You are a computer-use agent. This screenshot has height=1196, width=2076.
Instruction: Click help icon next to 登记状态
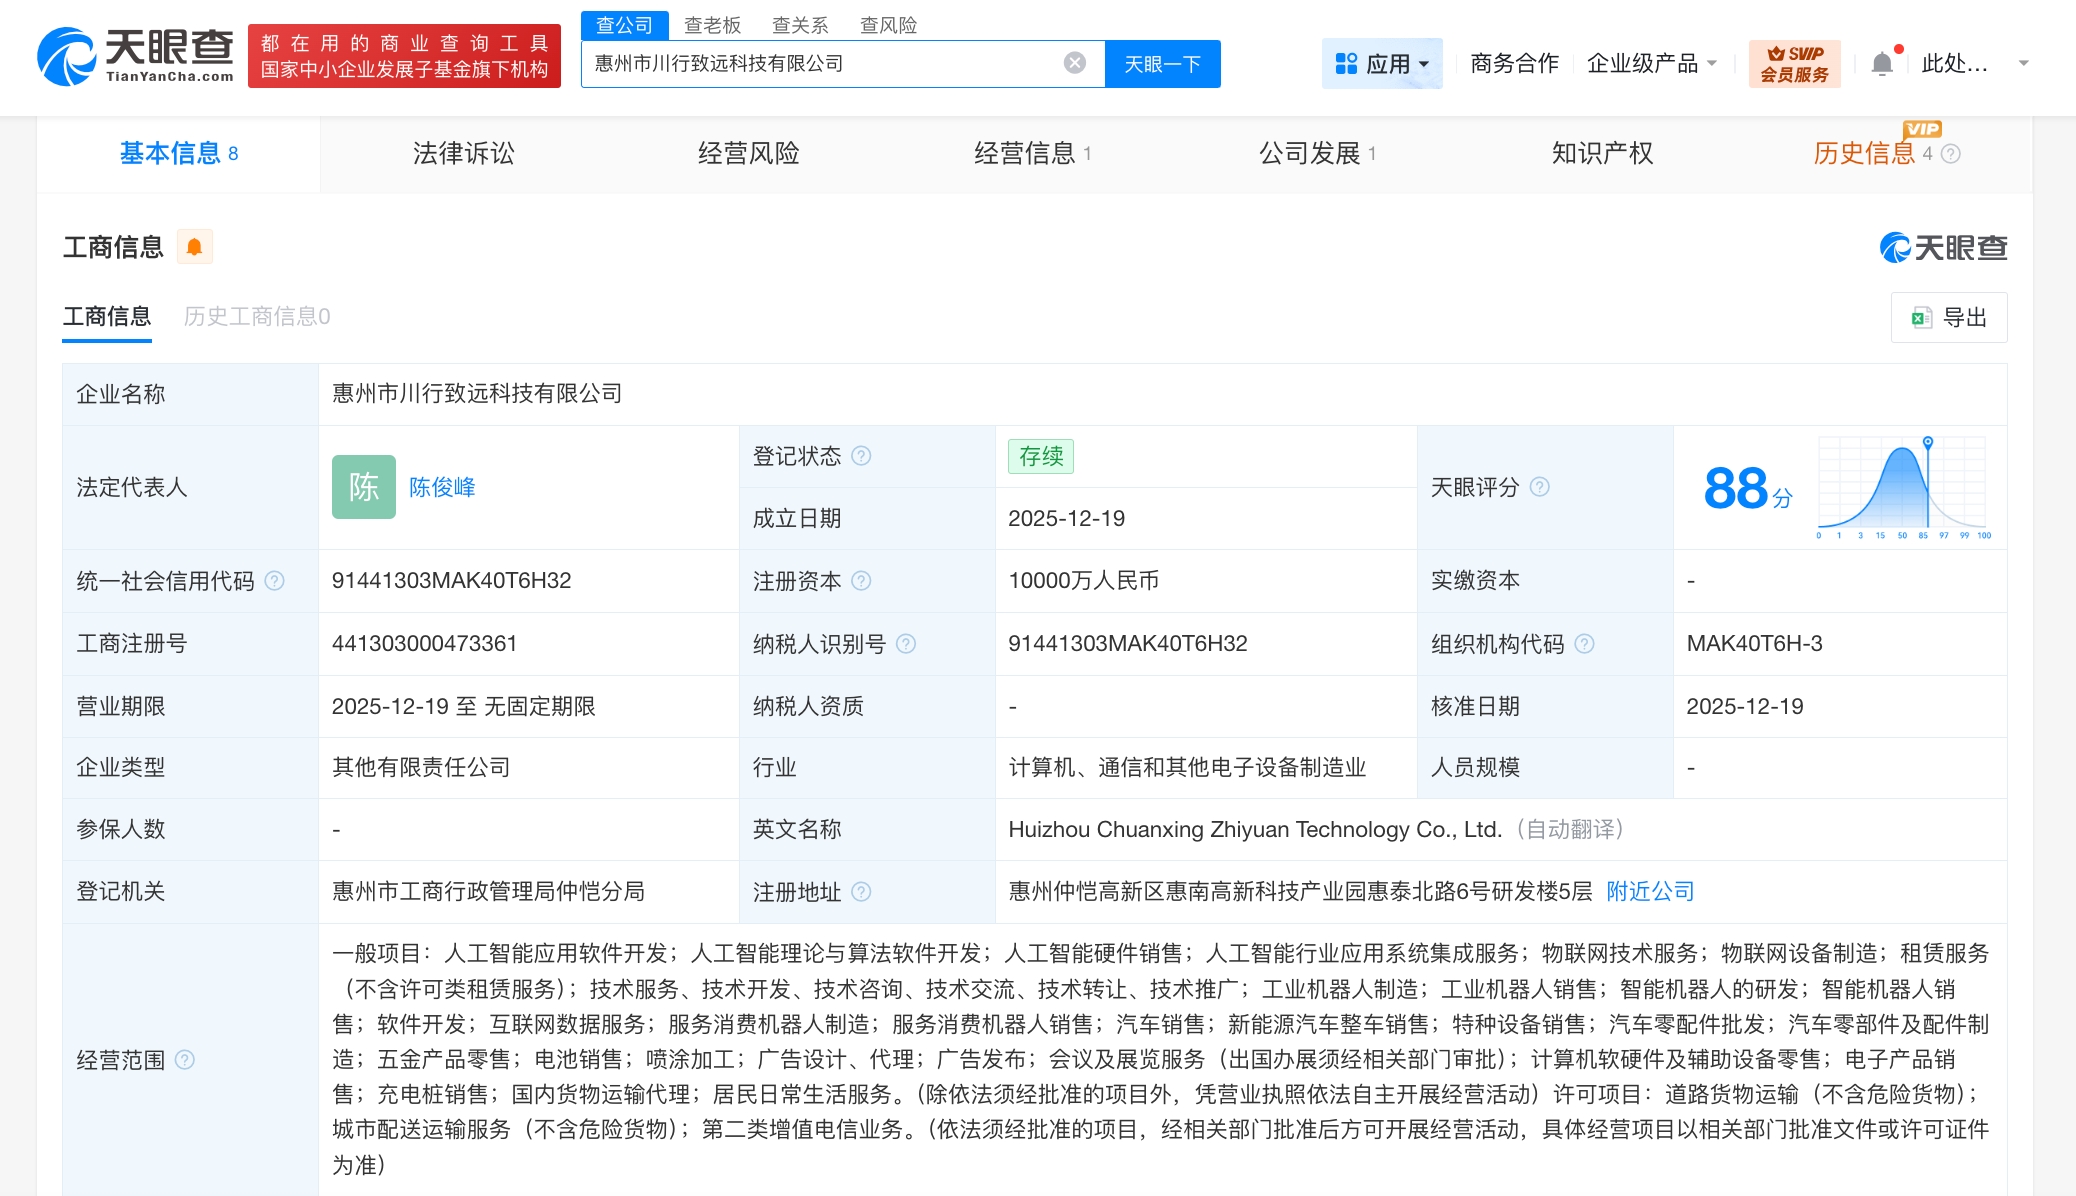[x=861, y=456]
